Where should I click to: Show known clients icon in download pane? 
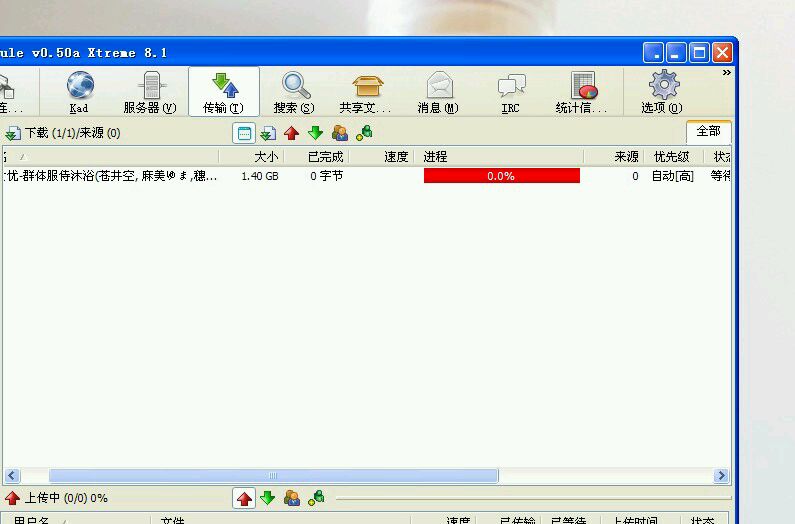[364, 133]
